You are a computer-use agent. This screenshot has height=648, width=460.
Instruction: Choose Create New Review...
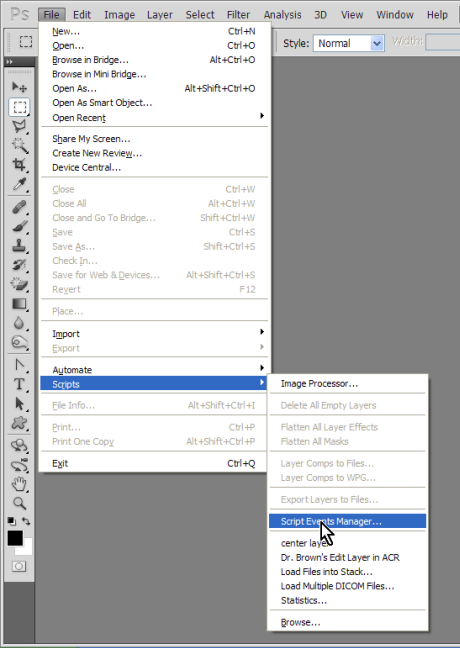pyautogui.click(x=154, y=153)
